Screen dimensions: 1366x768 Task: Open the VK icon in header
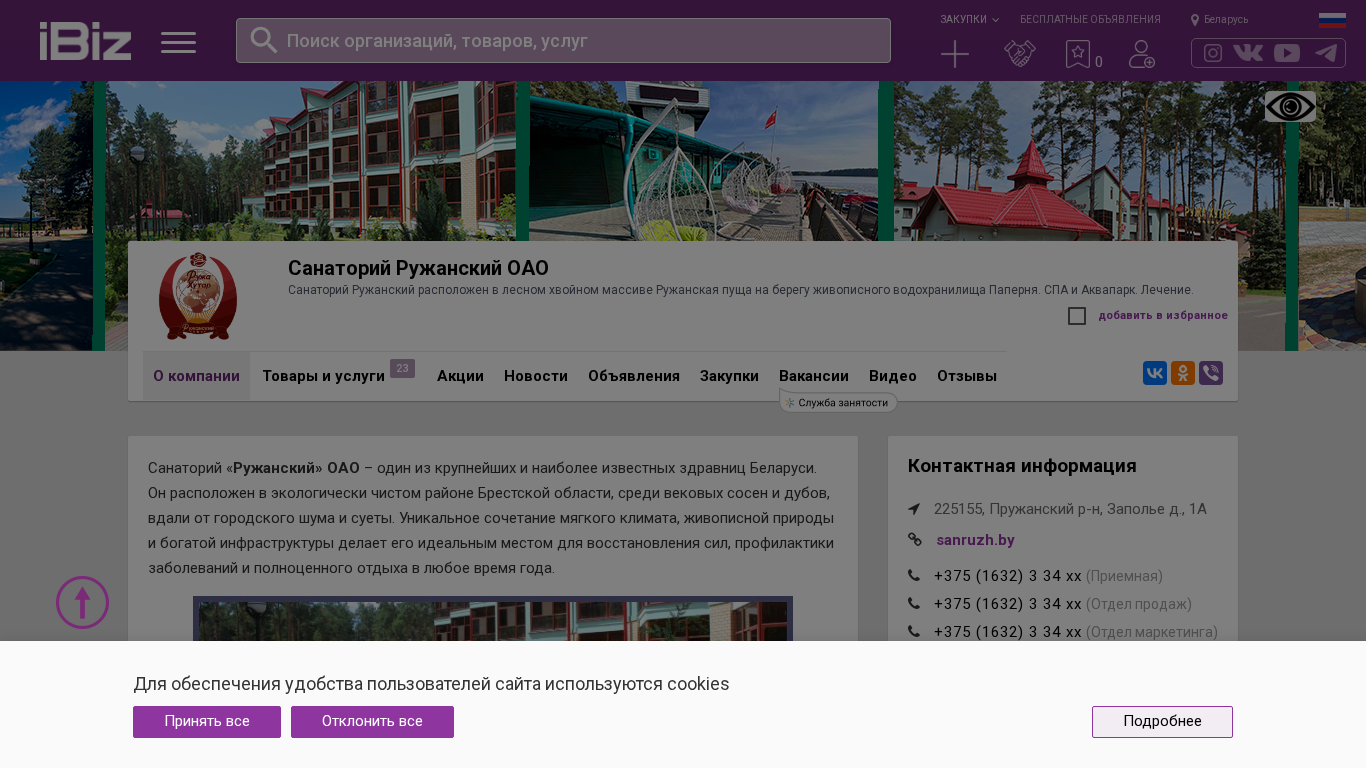pyautogui.click(x=1248, y=53)
